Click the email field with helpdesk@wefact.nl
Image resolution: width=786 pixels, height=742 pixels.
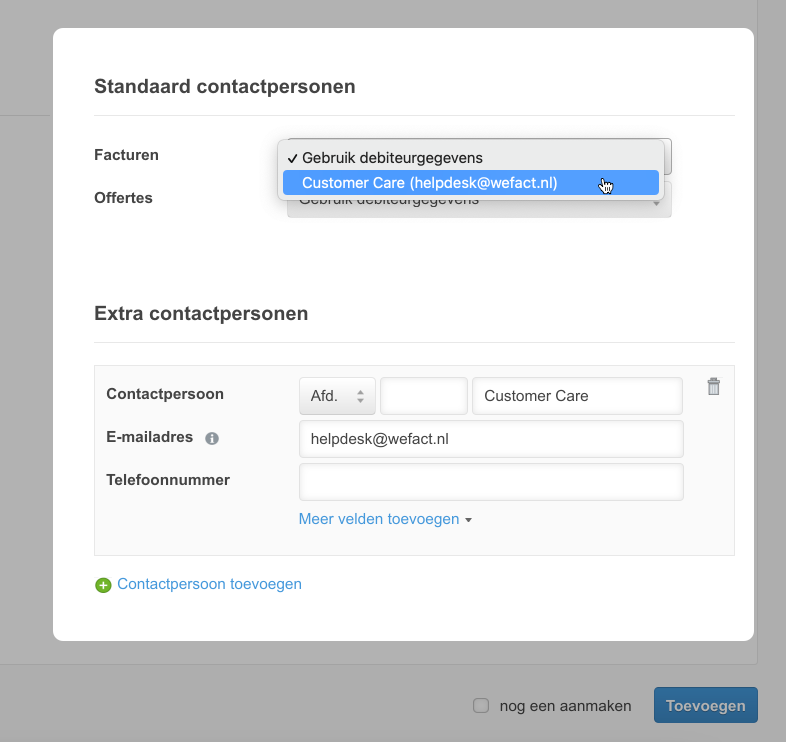click(x=490, y=439)
